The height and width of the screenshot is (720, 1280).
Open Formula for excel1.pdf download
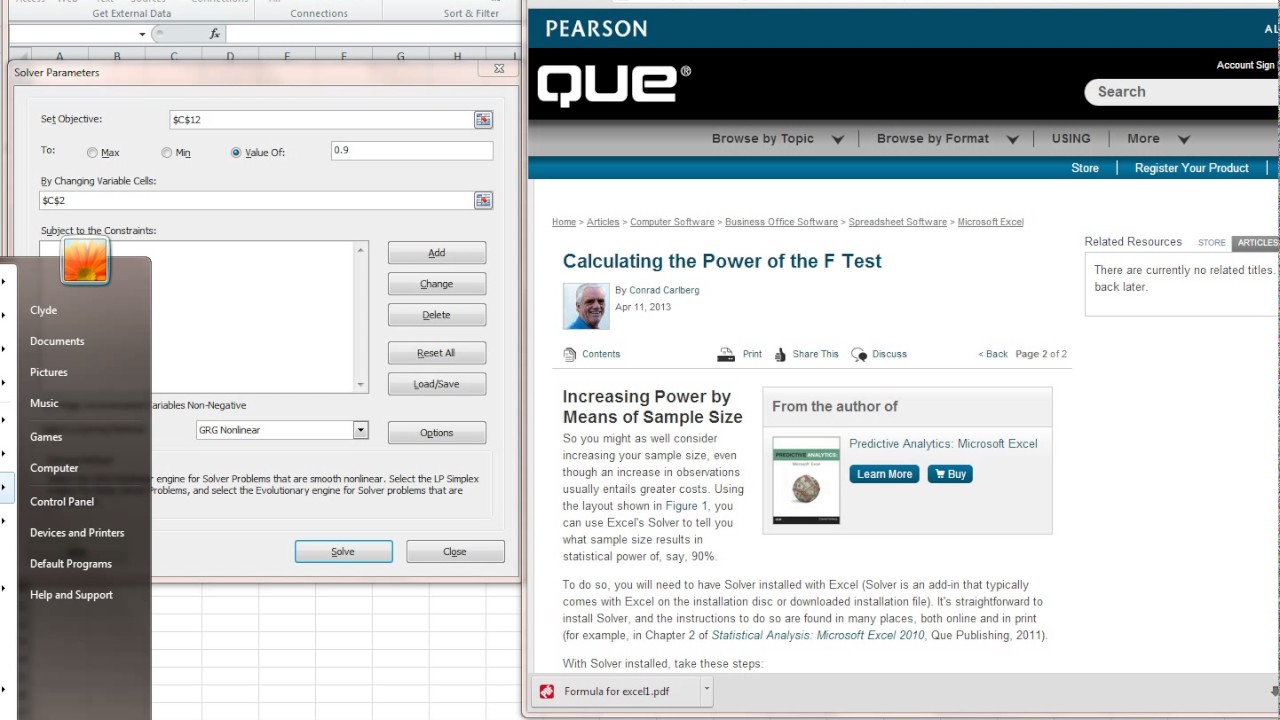(x=617, y=691)
